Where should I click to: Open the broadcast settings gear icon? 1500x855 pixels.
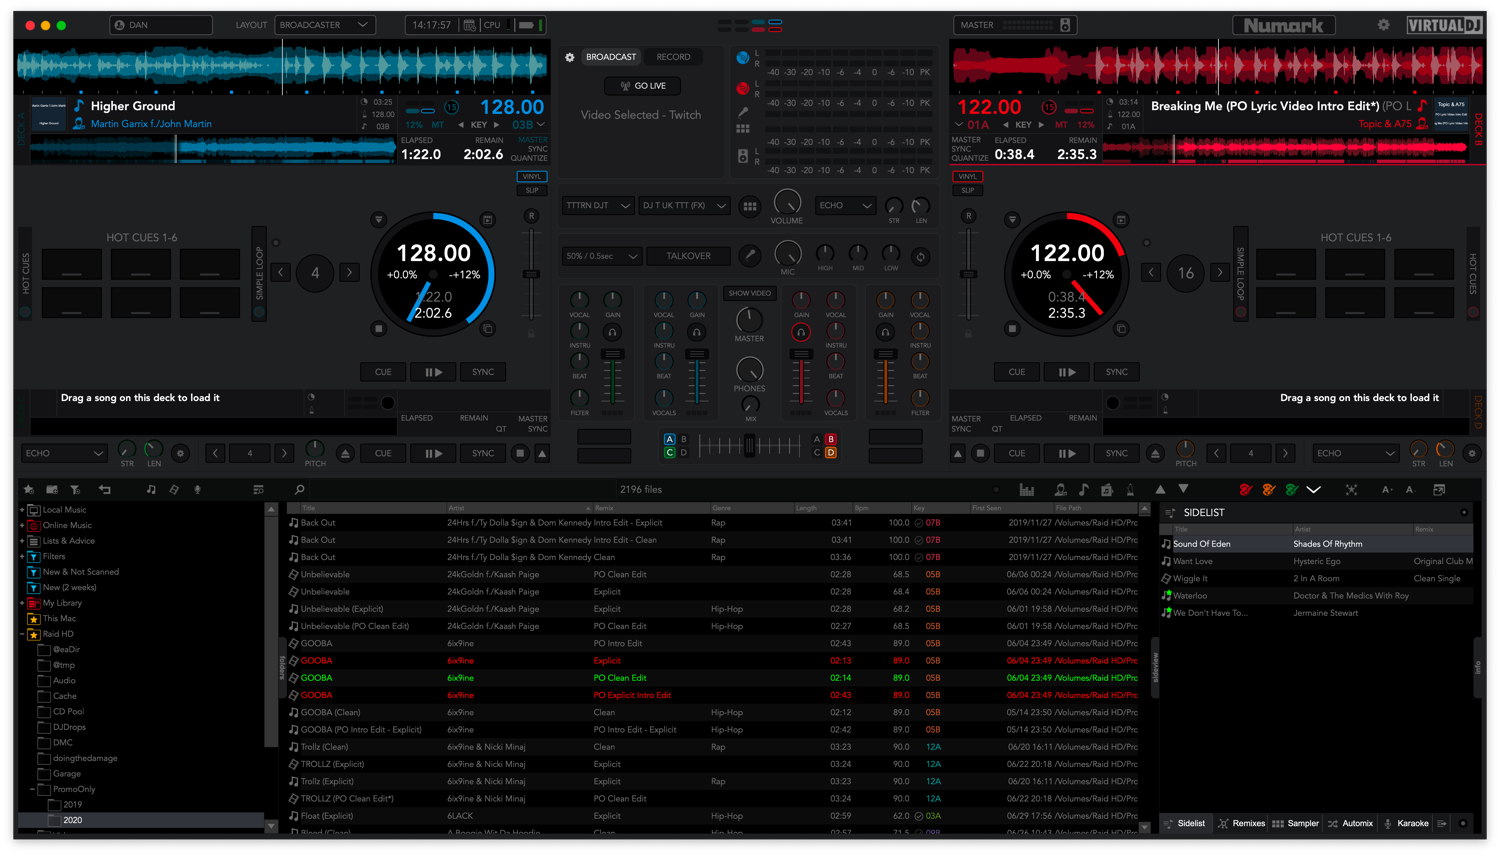(x=570, y=57)
